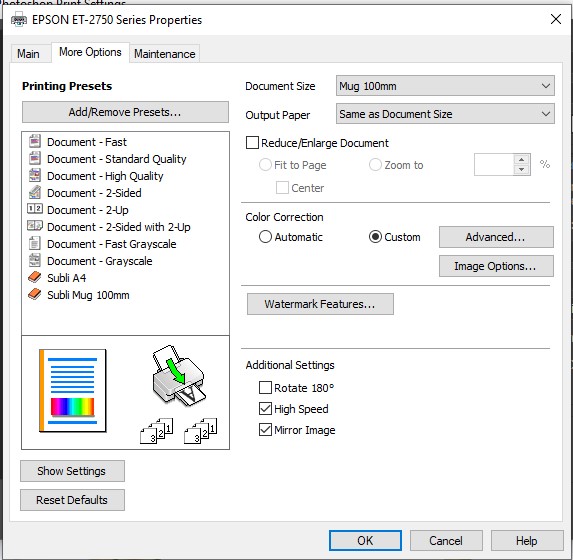Open the Document Size dropdown
Screen dimensions: 573x560
point(445,86)
